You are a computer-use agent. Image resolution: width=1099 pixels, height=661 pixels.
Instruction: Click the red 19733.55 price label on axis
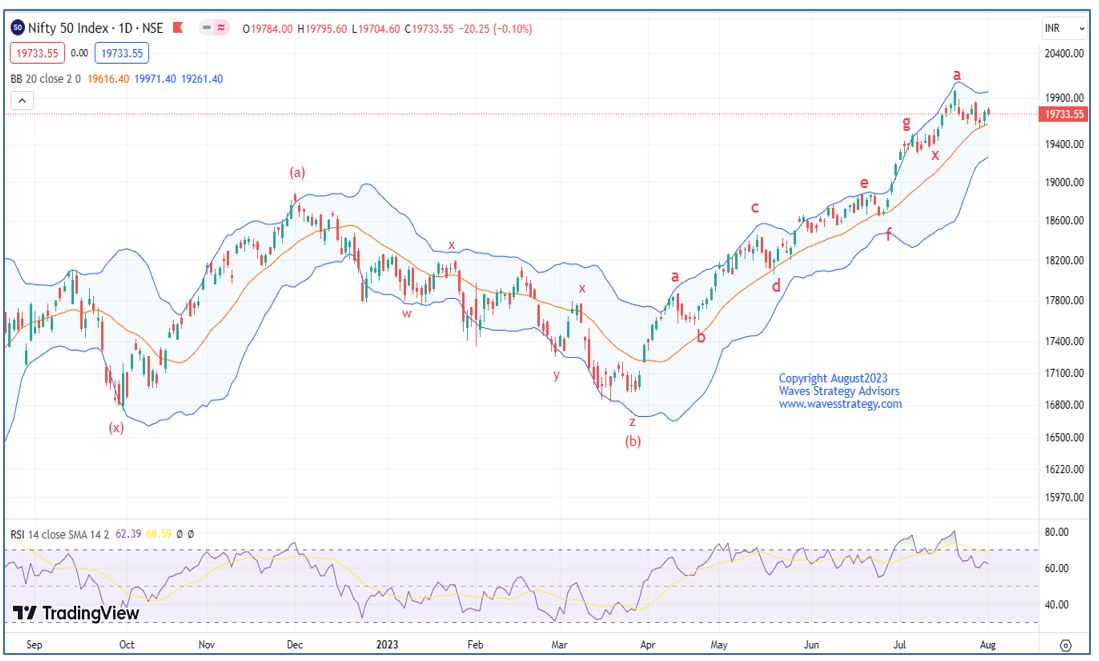point(1063,114)
